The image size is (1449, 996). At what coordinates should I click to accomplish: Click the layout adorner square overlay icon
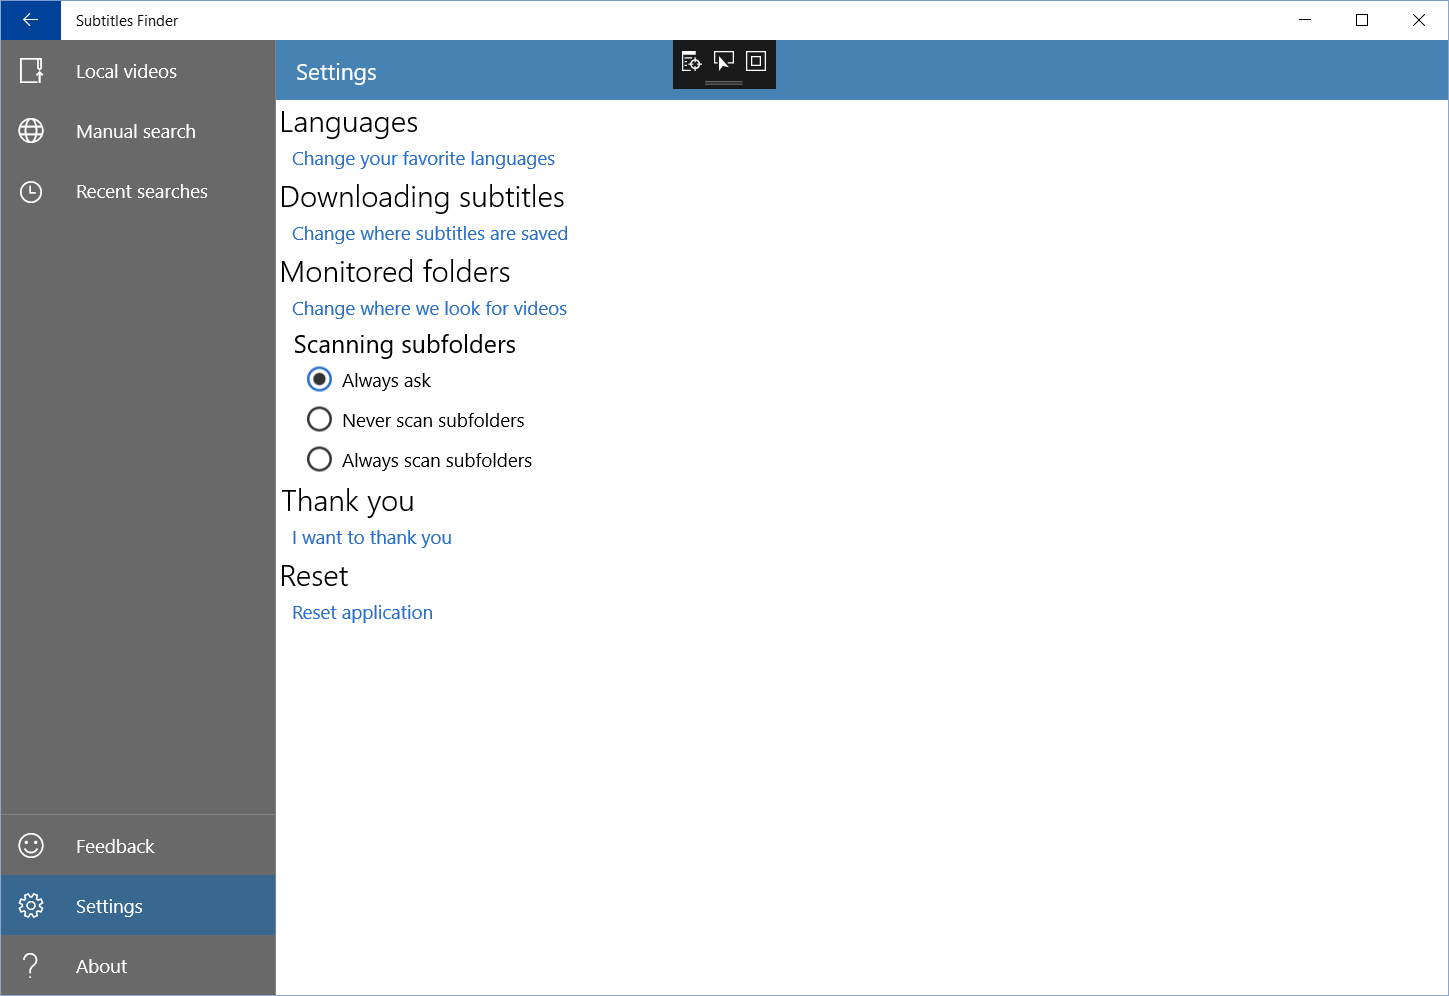756,61
